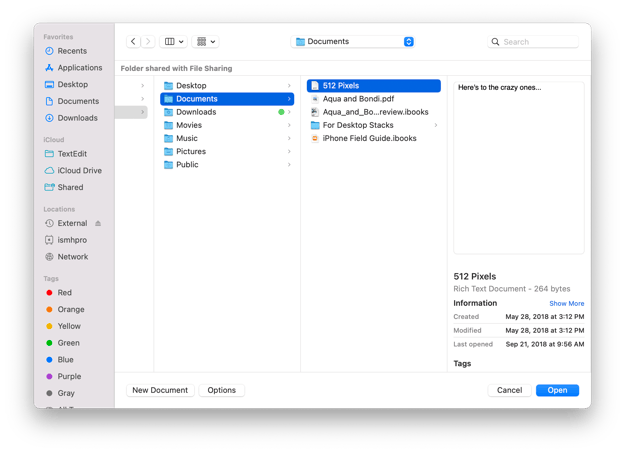
Task: Open the column view switcher dropdown
Action: (x=174, y=41)
